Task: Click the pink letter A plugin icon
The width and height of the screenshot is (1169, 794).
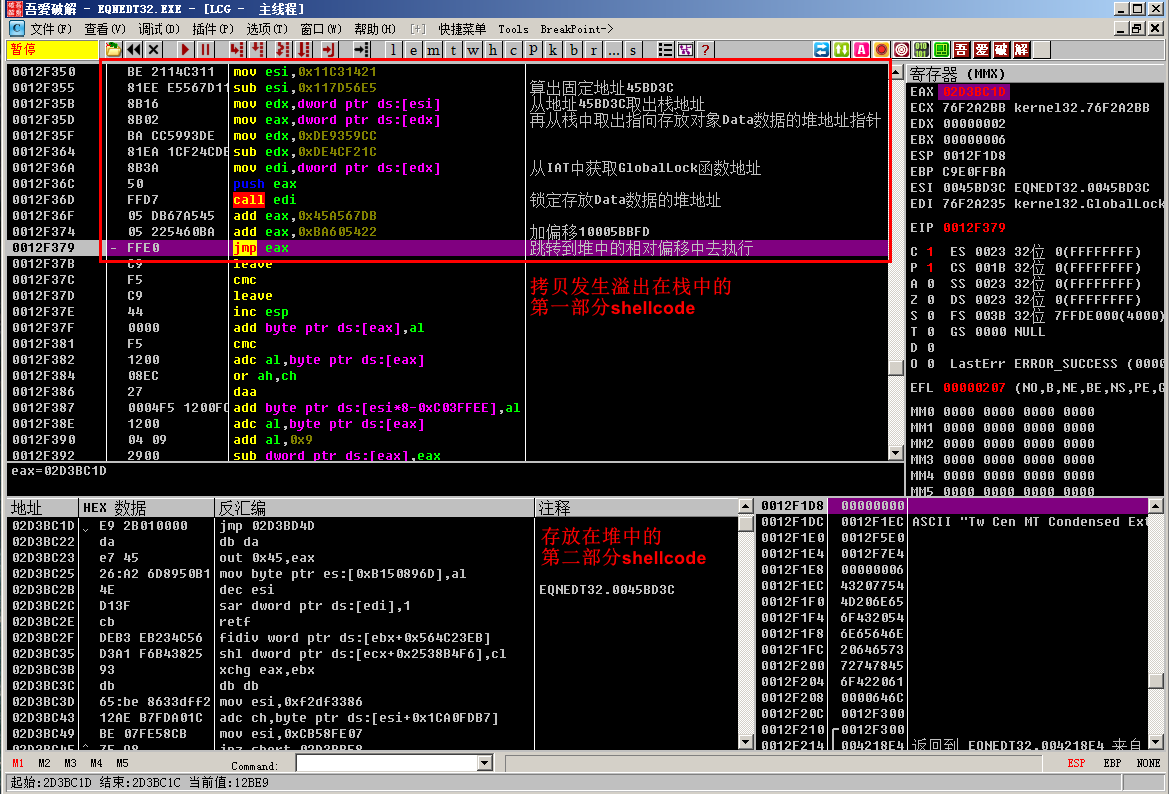Action: [862, 50]
